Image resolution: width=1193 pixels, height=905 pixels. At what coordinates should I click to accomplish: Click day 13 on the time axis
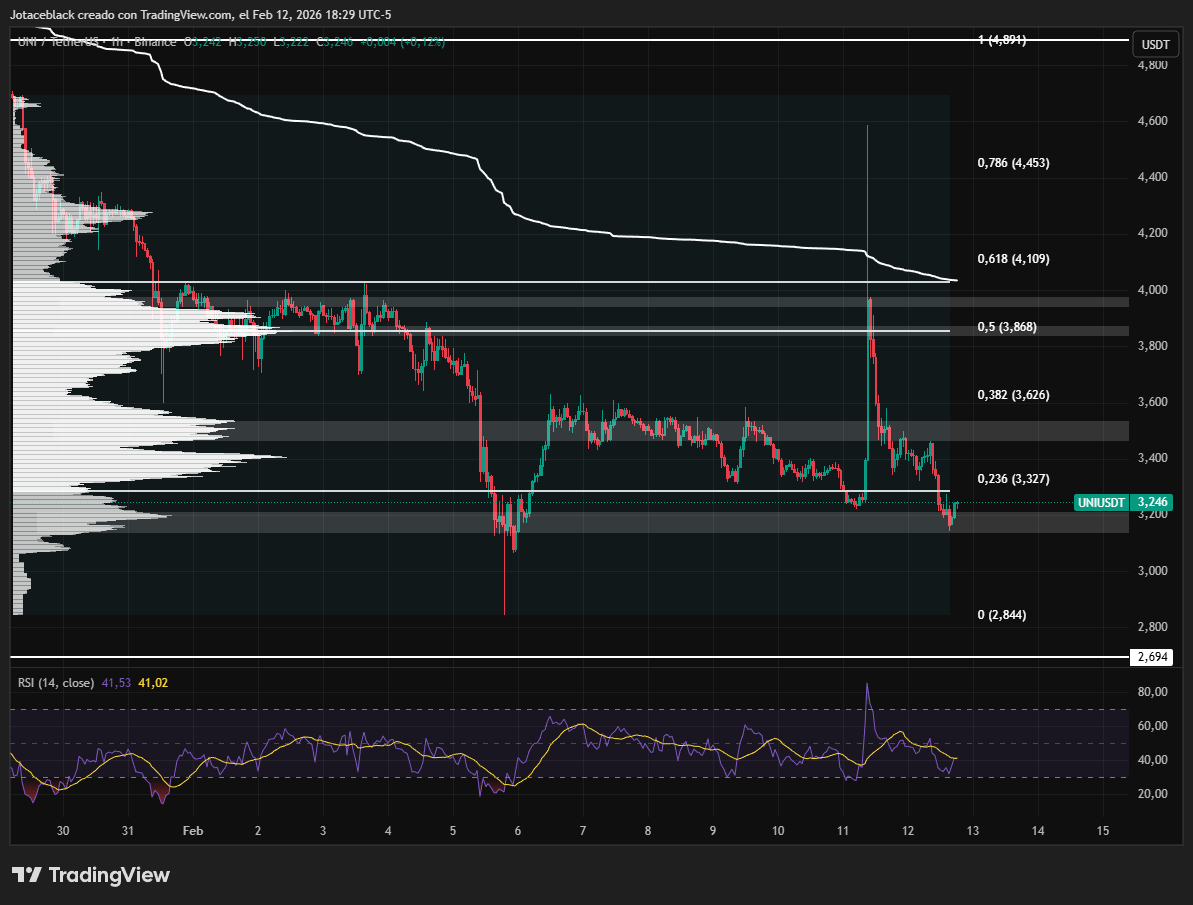pyautogui.click(x=972, y=831)
